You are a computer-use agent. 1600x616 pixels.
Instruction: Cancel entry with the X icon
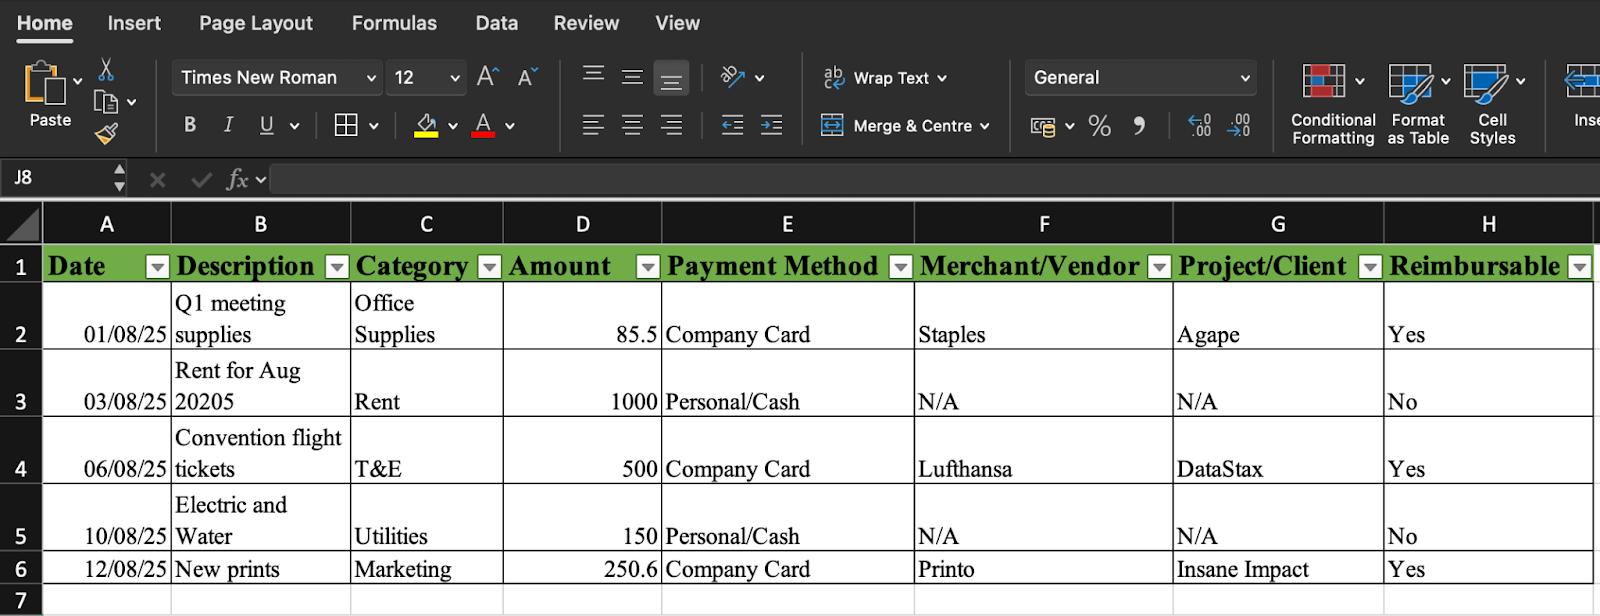157,180
